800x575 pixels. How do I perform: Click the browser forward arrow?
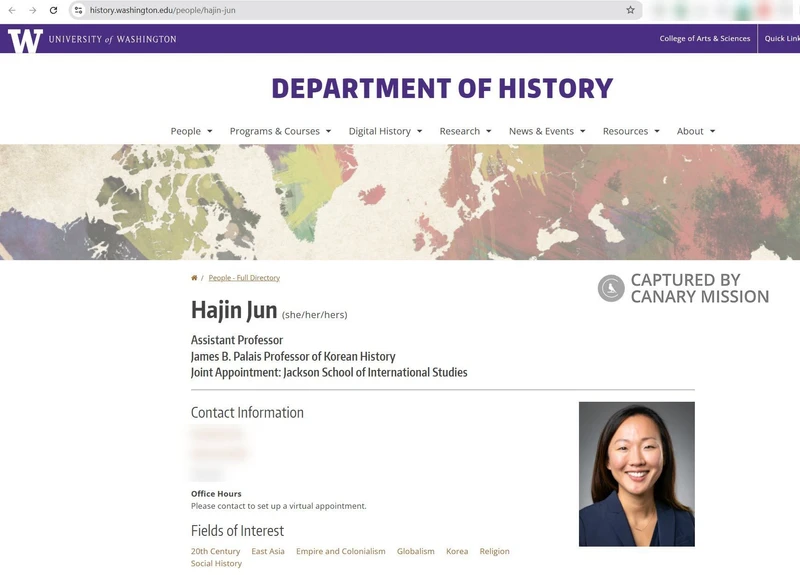pyautogui.click(x=32, y=10)
